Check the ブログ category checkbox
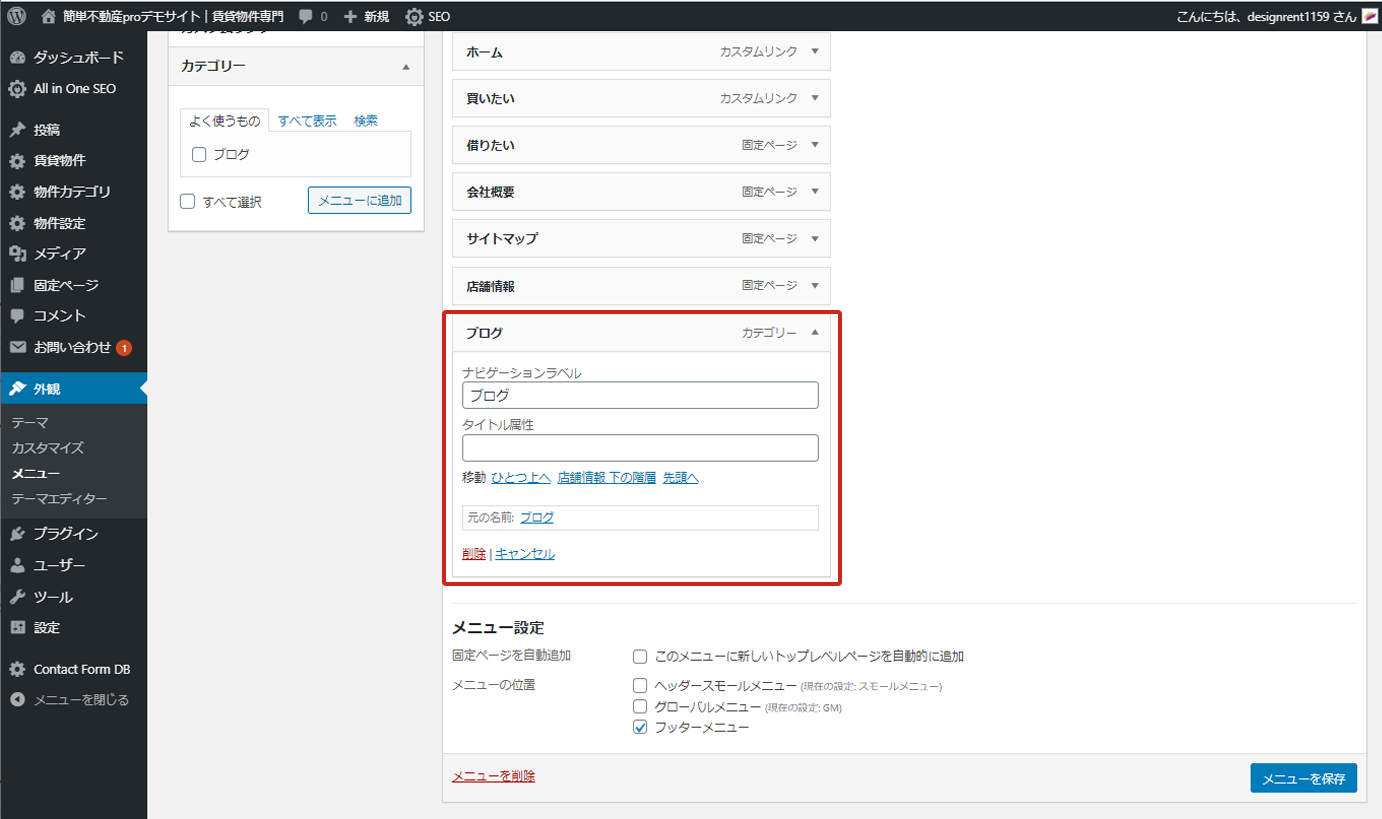1382x819 pixels. (199, 155)
